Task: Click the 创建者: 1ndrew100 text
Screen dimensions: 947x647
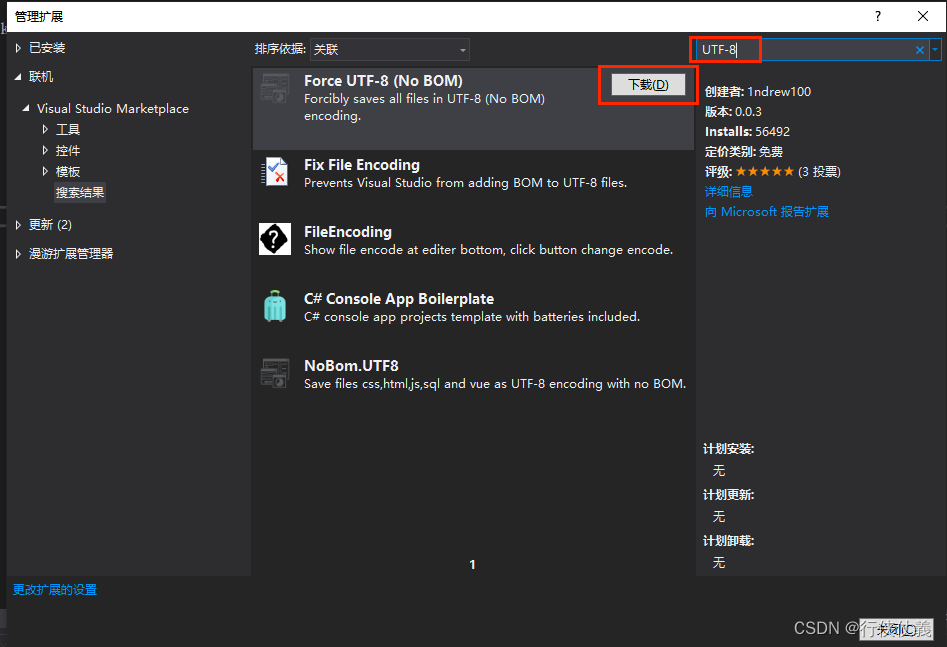Action: point(758,92)
